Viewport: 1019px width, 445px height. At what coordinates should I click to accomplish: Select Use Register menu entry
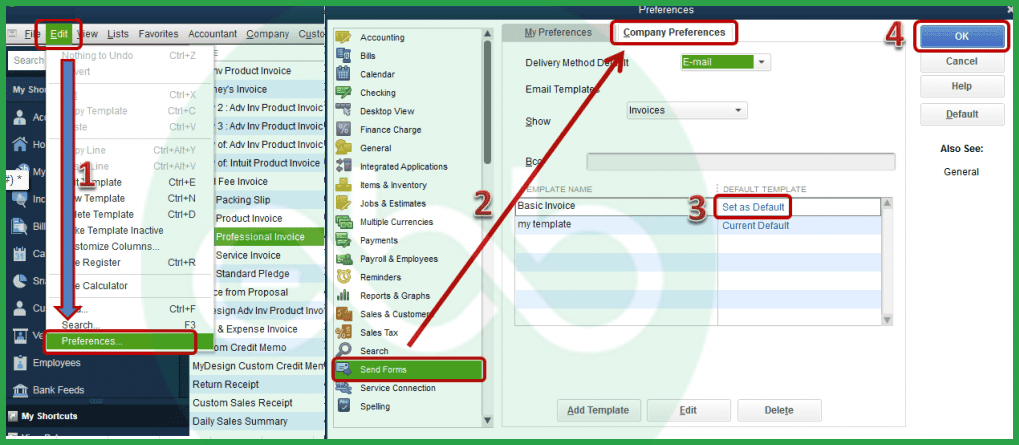coord(129,262)
